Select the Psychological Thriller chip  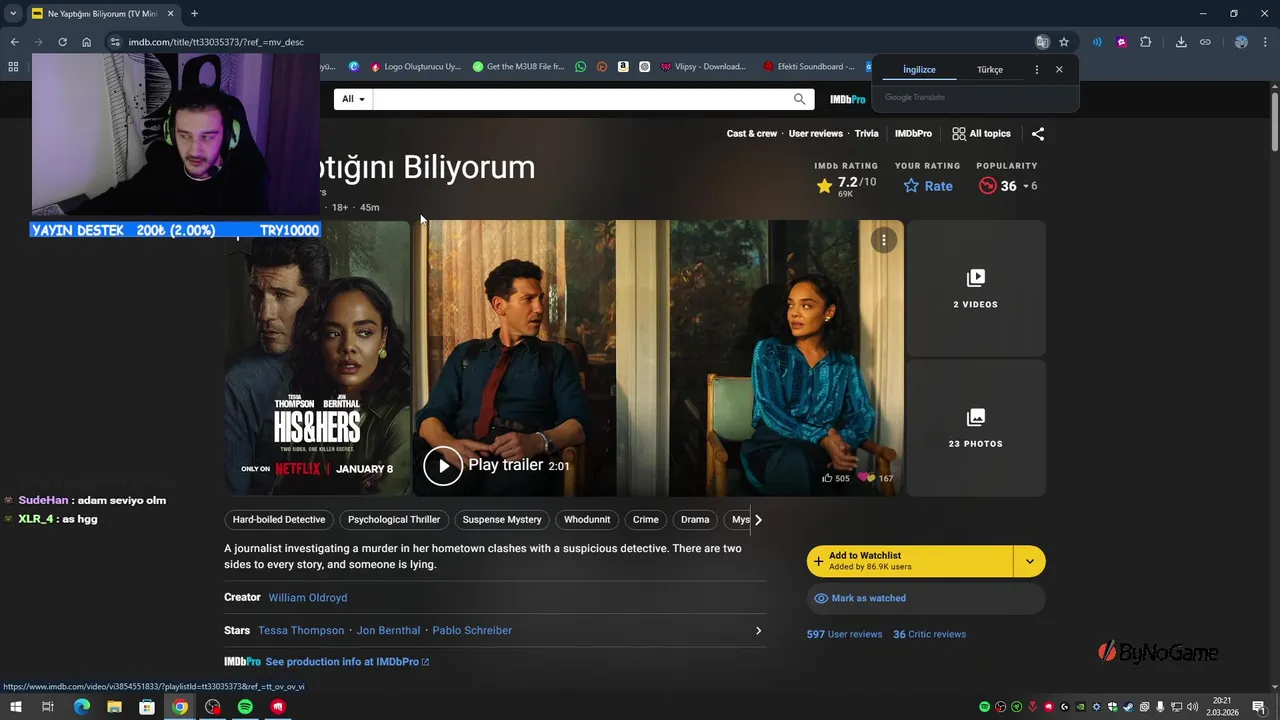394,519
